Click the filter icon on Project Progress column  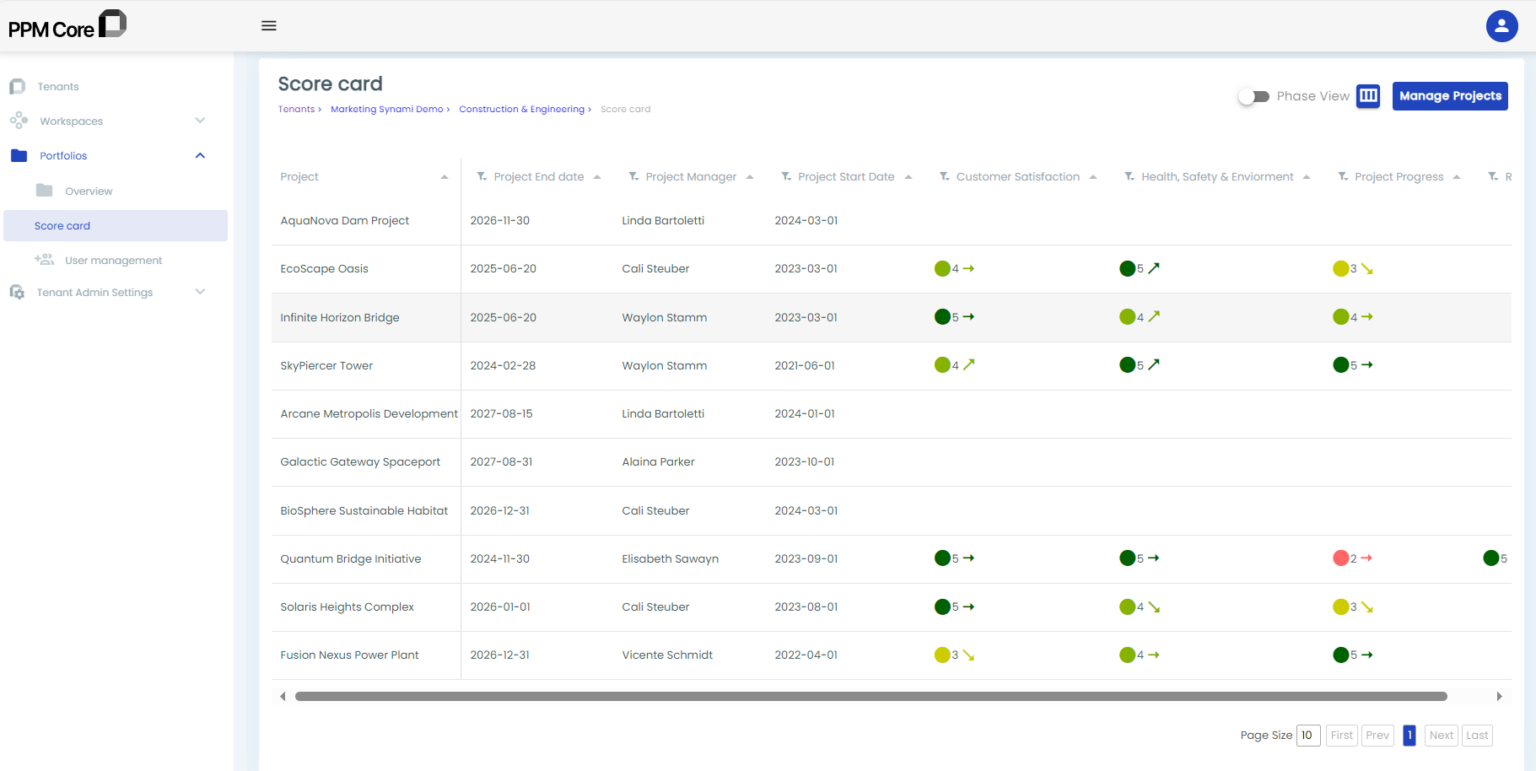(x=1343, y=177)
